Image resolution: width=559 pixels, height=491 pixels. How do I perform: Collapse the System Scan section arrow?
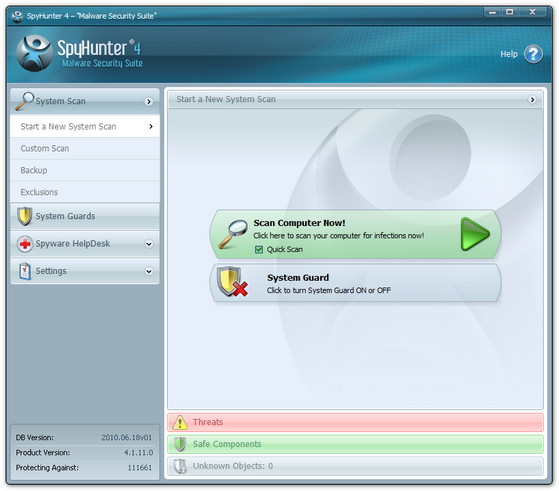149,102
